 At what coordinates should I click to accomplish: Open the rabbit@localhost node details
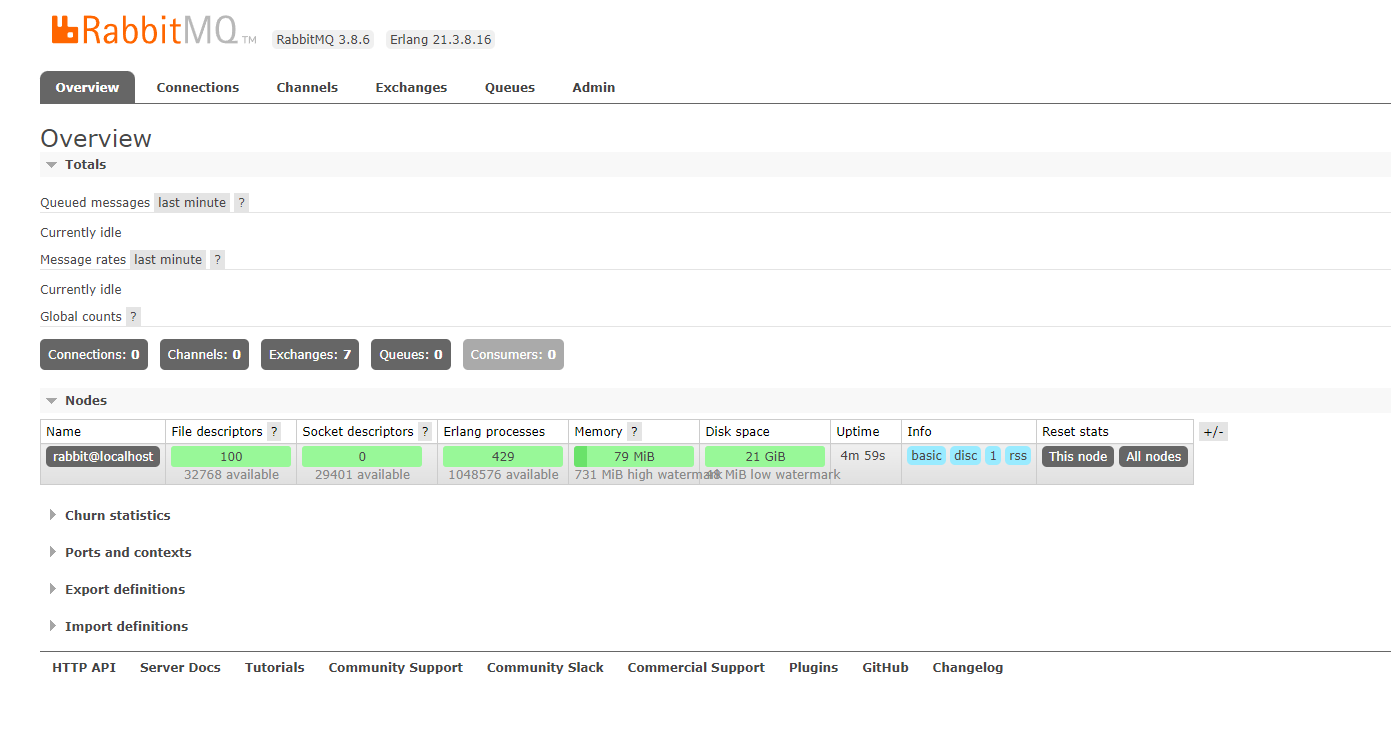(103, 456)
